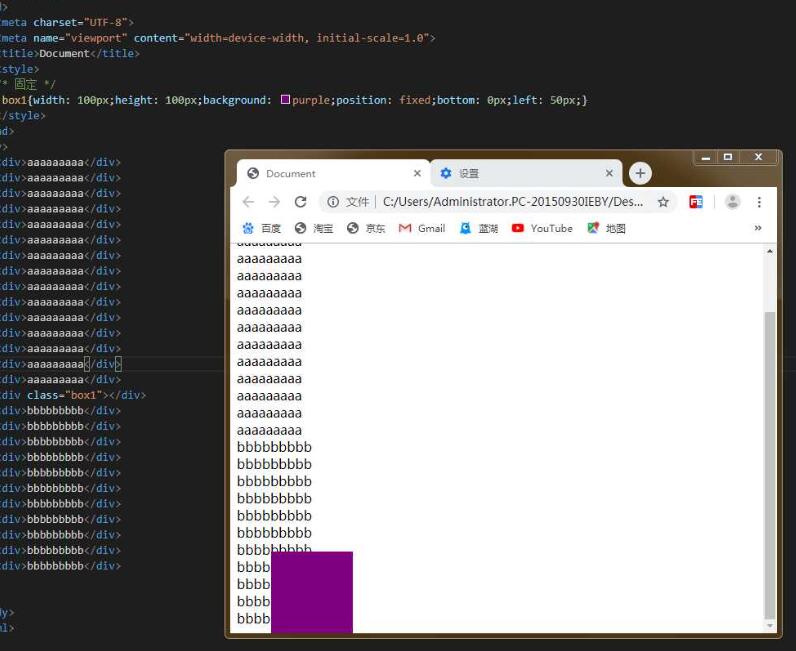Open the YouTube bookmark

coord(542,228)
